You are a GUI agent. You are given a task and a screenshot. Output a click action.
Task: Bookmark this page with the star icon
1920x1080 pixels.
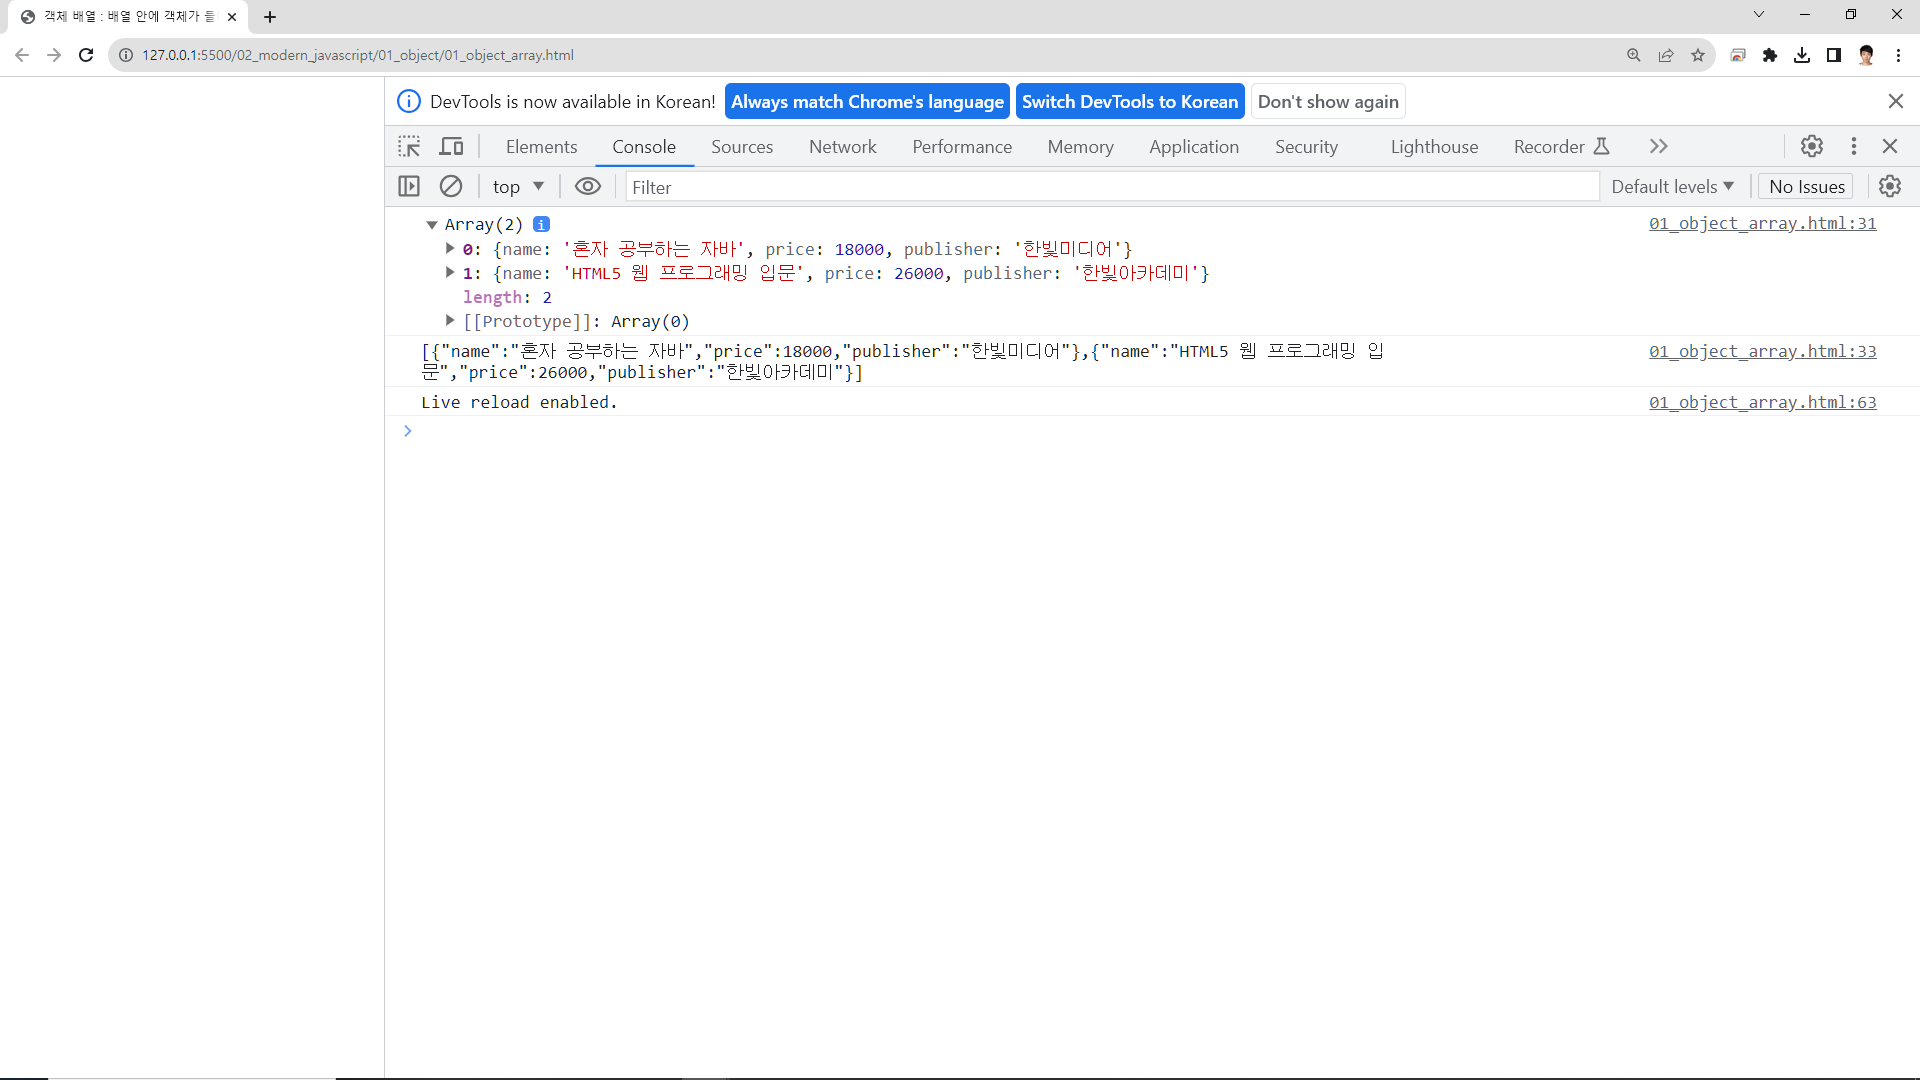click(x=1698, y=55)
